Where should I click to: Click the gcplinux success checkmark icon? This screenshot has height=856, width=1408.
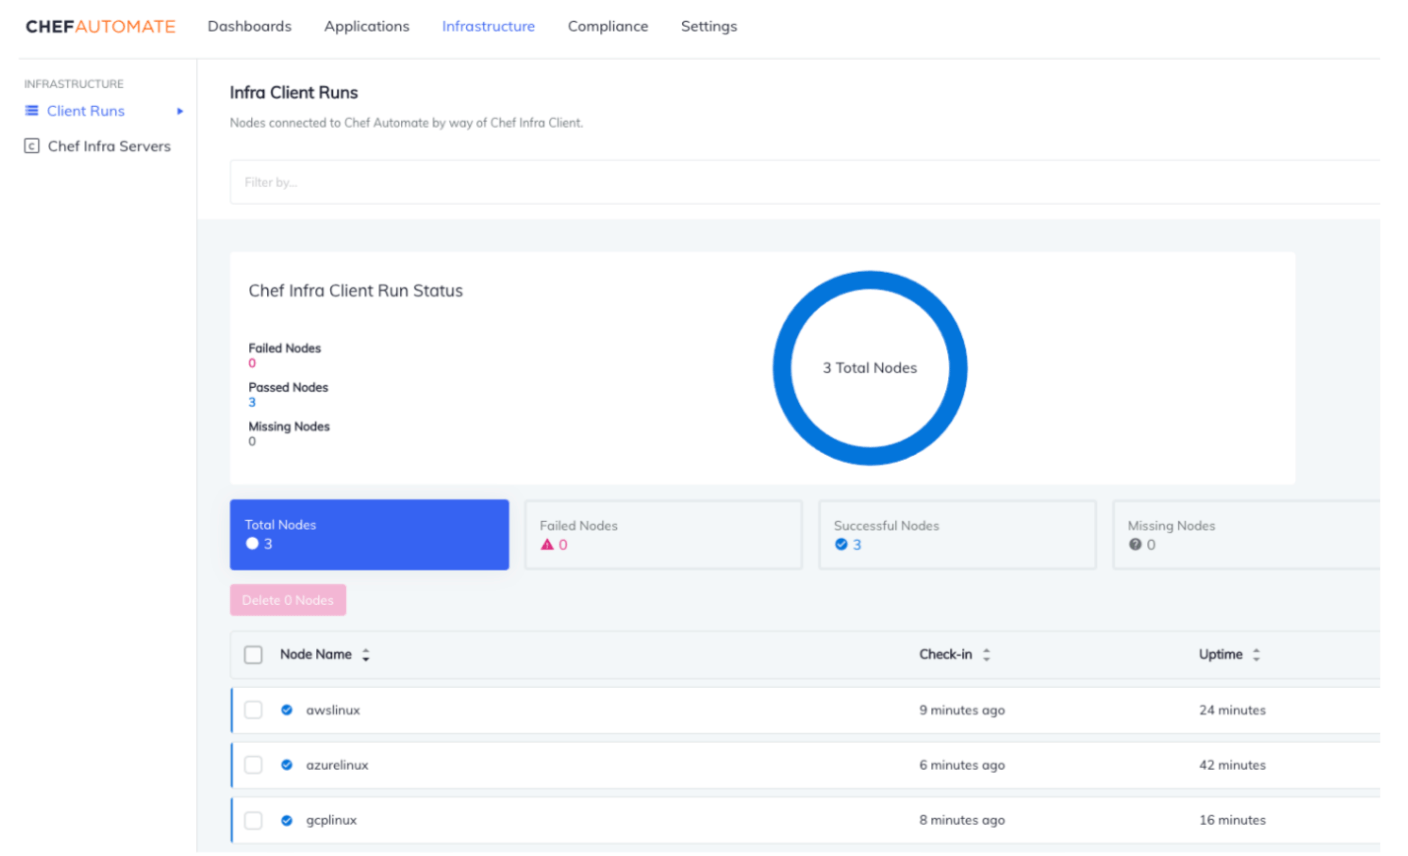[x=287, y=820]
